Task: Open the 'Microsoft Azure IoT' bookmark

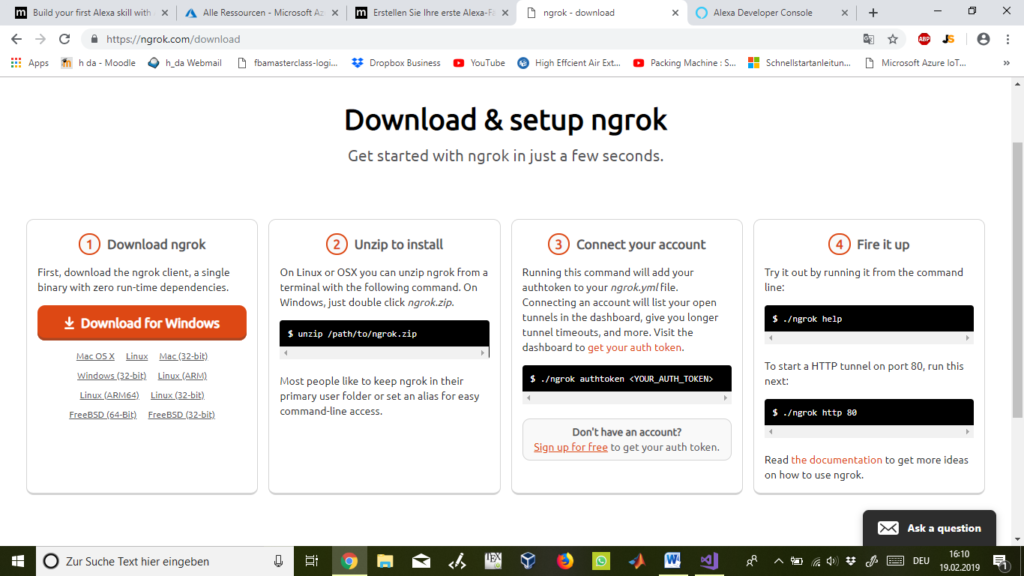Action: click(915, 63)
